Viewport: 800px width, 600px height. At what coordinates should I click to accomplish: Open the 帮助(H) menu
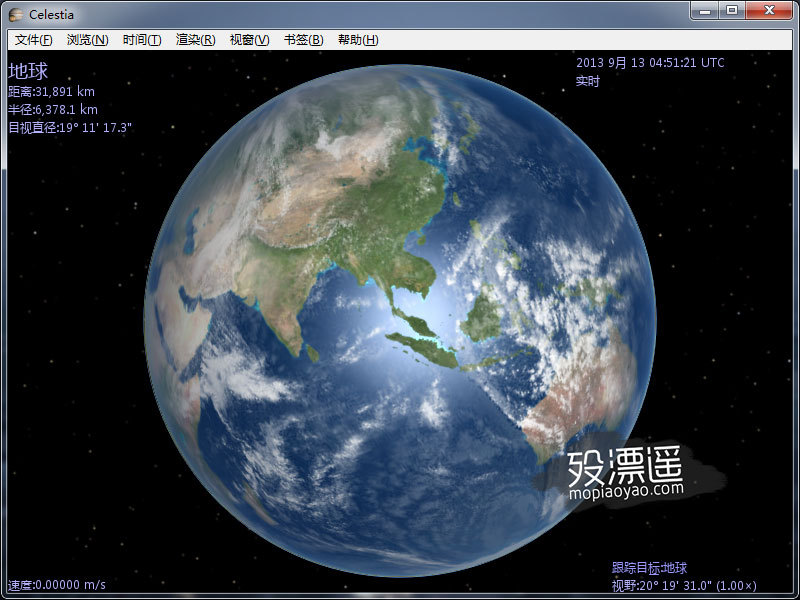click(358, 40)
